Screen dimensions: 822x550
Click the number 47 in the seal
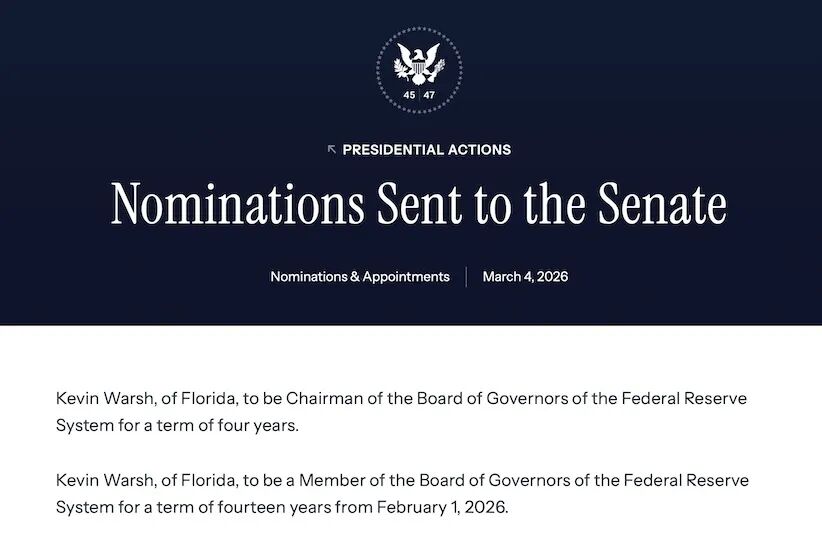coord(429,95)
